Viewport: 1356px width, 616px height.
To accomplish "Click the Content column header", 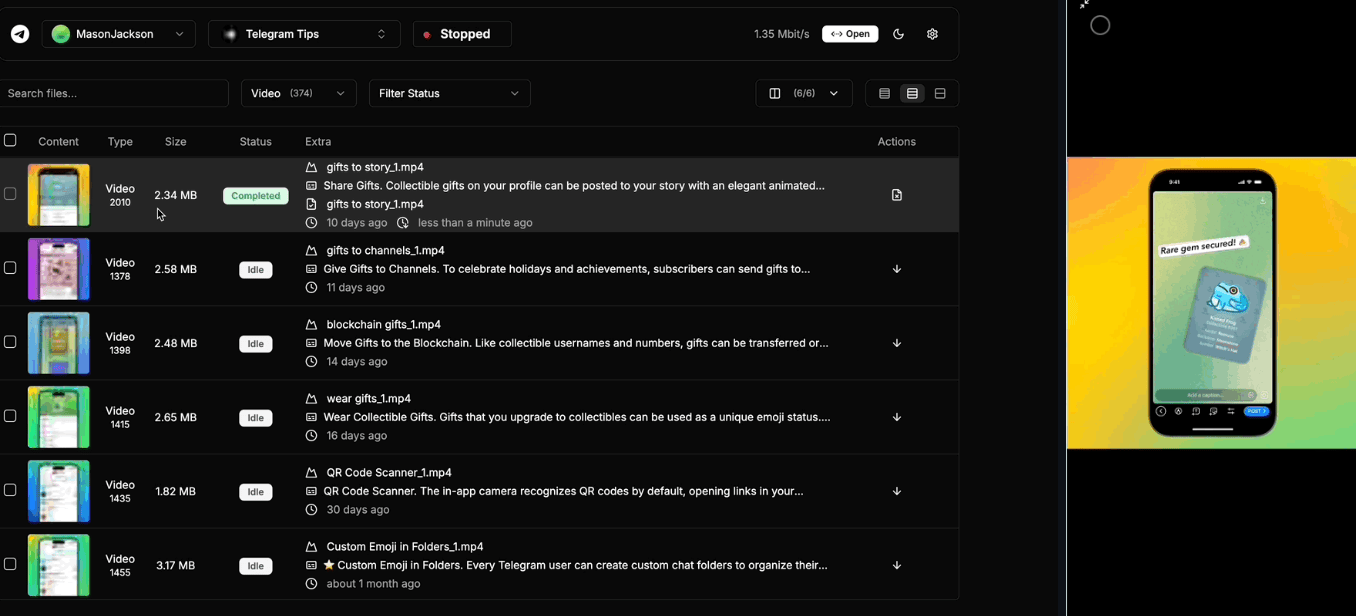I will 58,142.
